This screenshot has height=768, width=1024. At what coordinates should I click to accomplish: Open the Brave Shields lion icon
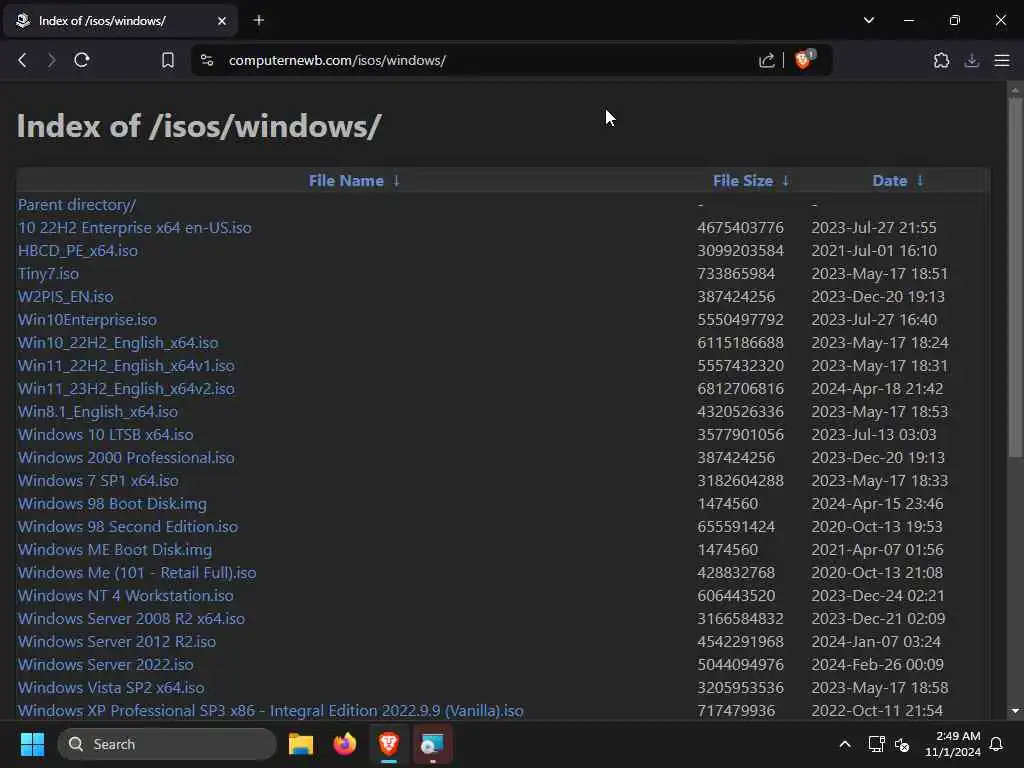tap(804, 59)
